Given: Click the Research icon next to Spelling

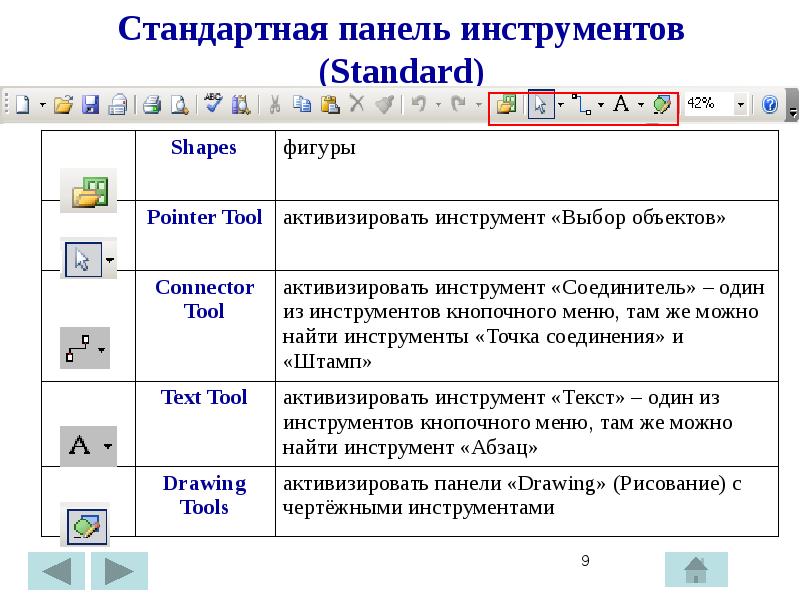Looking at the screenshot, I should click(x=240, y=105).
